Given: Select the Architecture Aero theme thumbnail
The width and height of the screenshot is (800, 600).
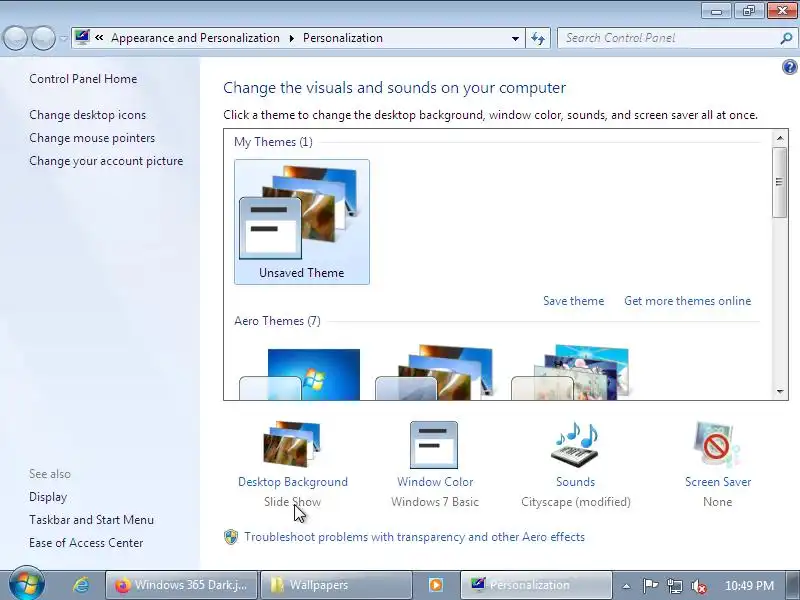Looking at the screenshot, I should pyautogui.click(x=436, y=372).
